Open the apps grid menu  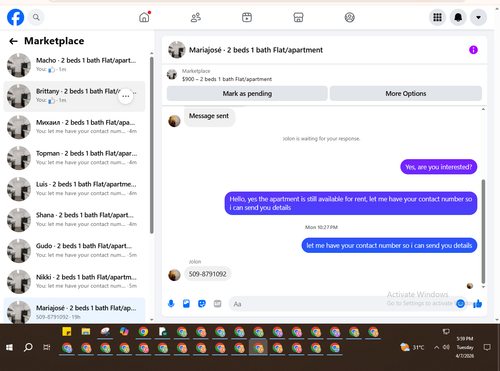point(437,17)
